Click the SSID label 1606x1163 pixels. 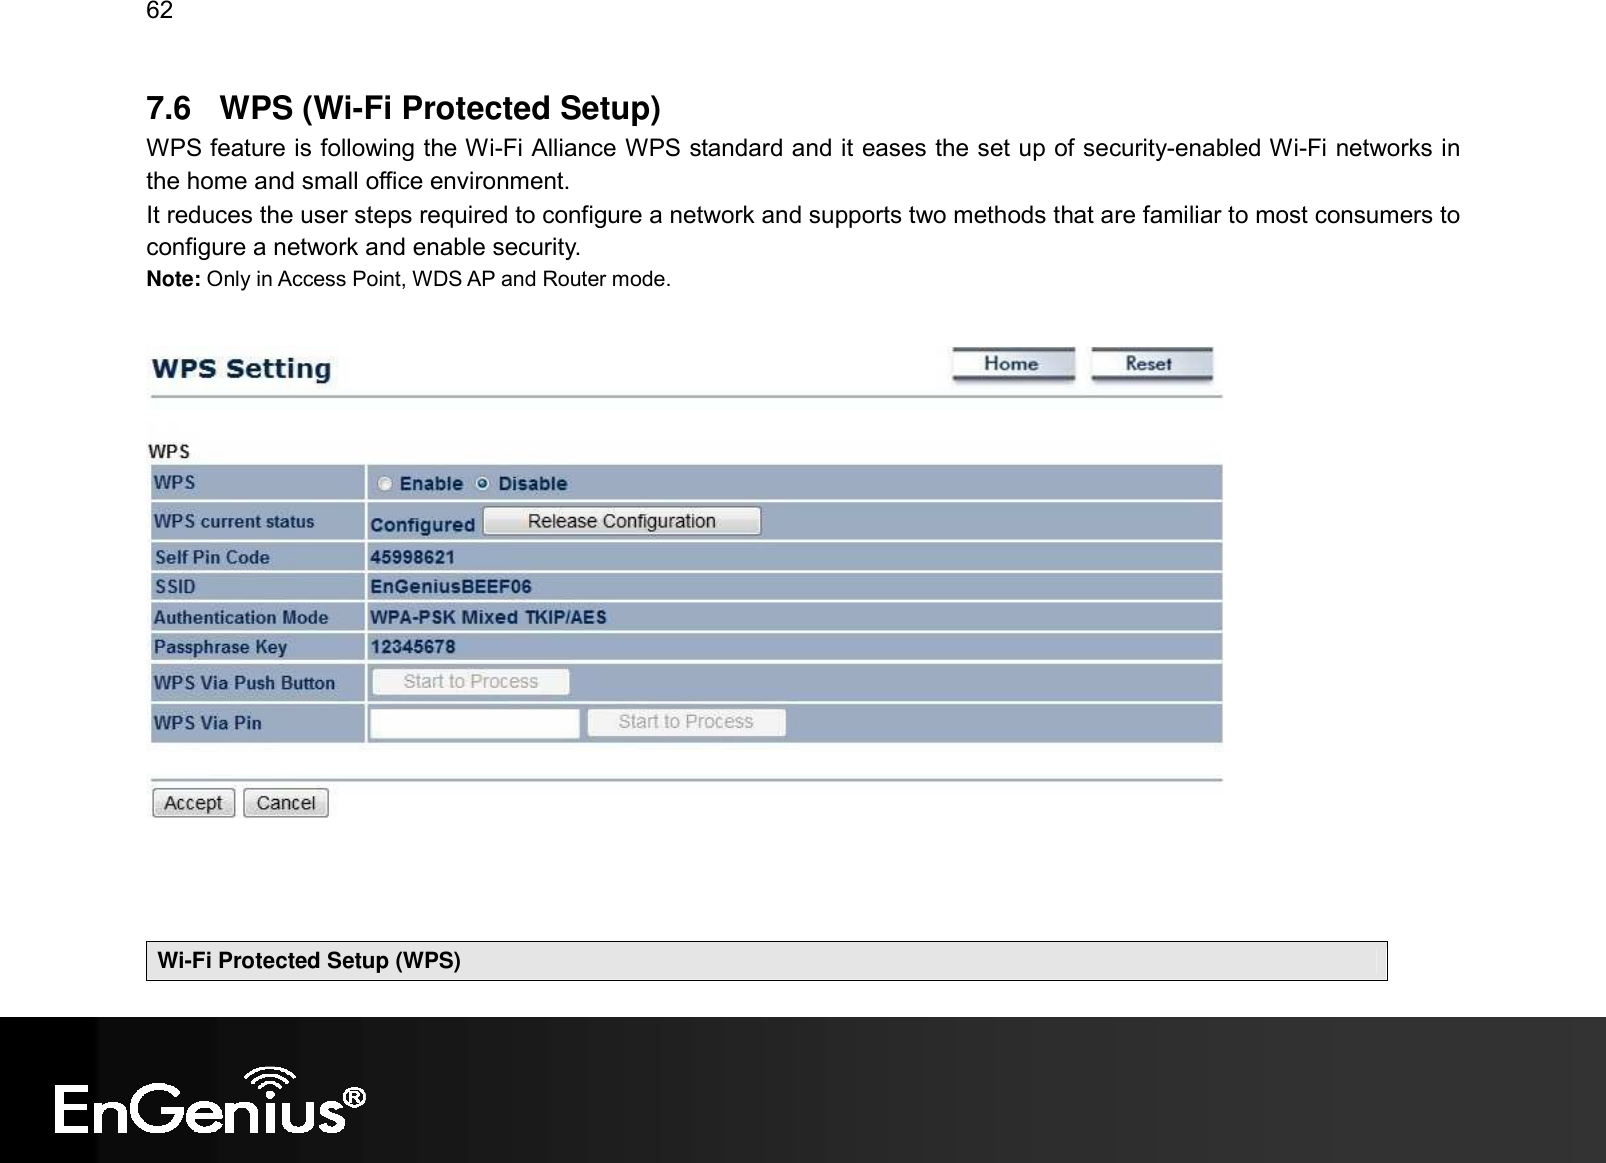(x=175, y=587)
